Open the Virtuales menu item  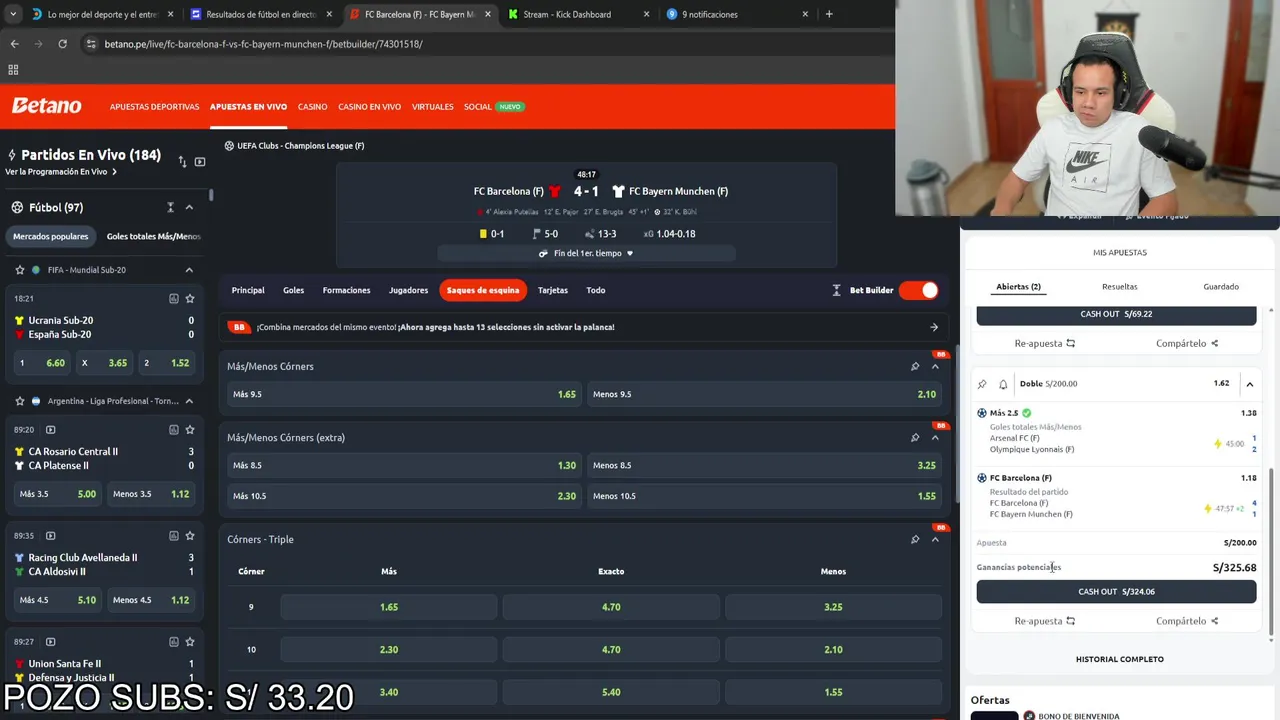pos(432,106)
